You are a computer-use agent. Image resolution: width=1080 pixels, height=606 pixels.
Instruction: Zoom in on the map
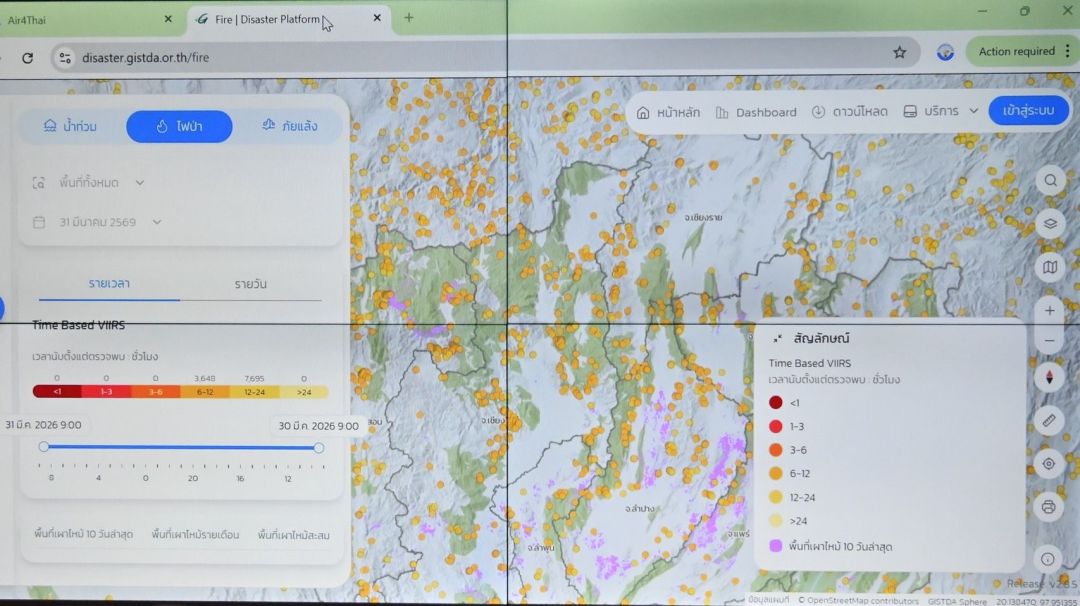(1049, 311)
